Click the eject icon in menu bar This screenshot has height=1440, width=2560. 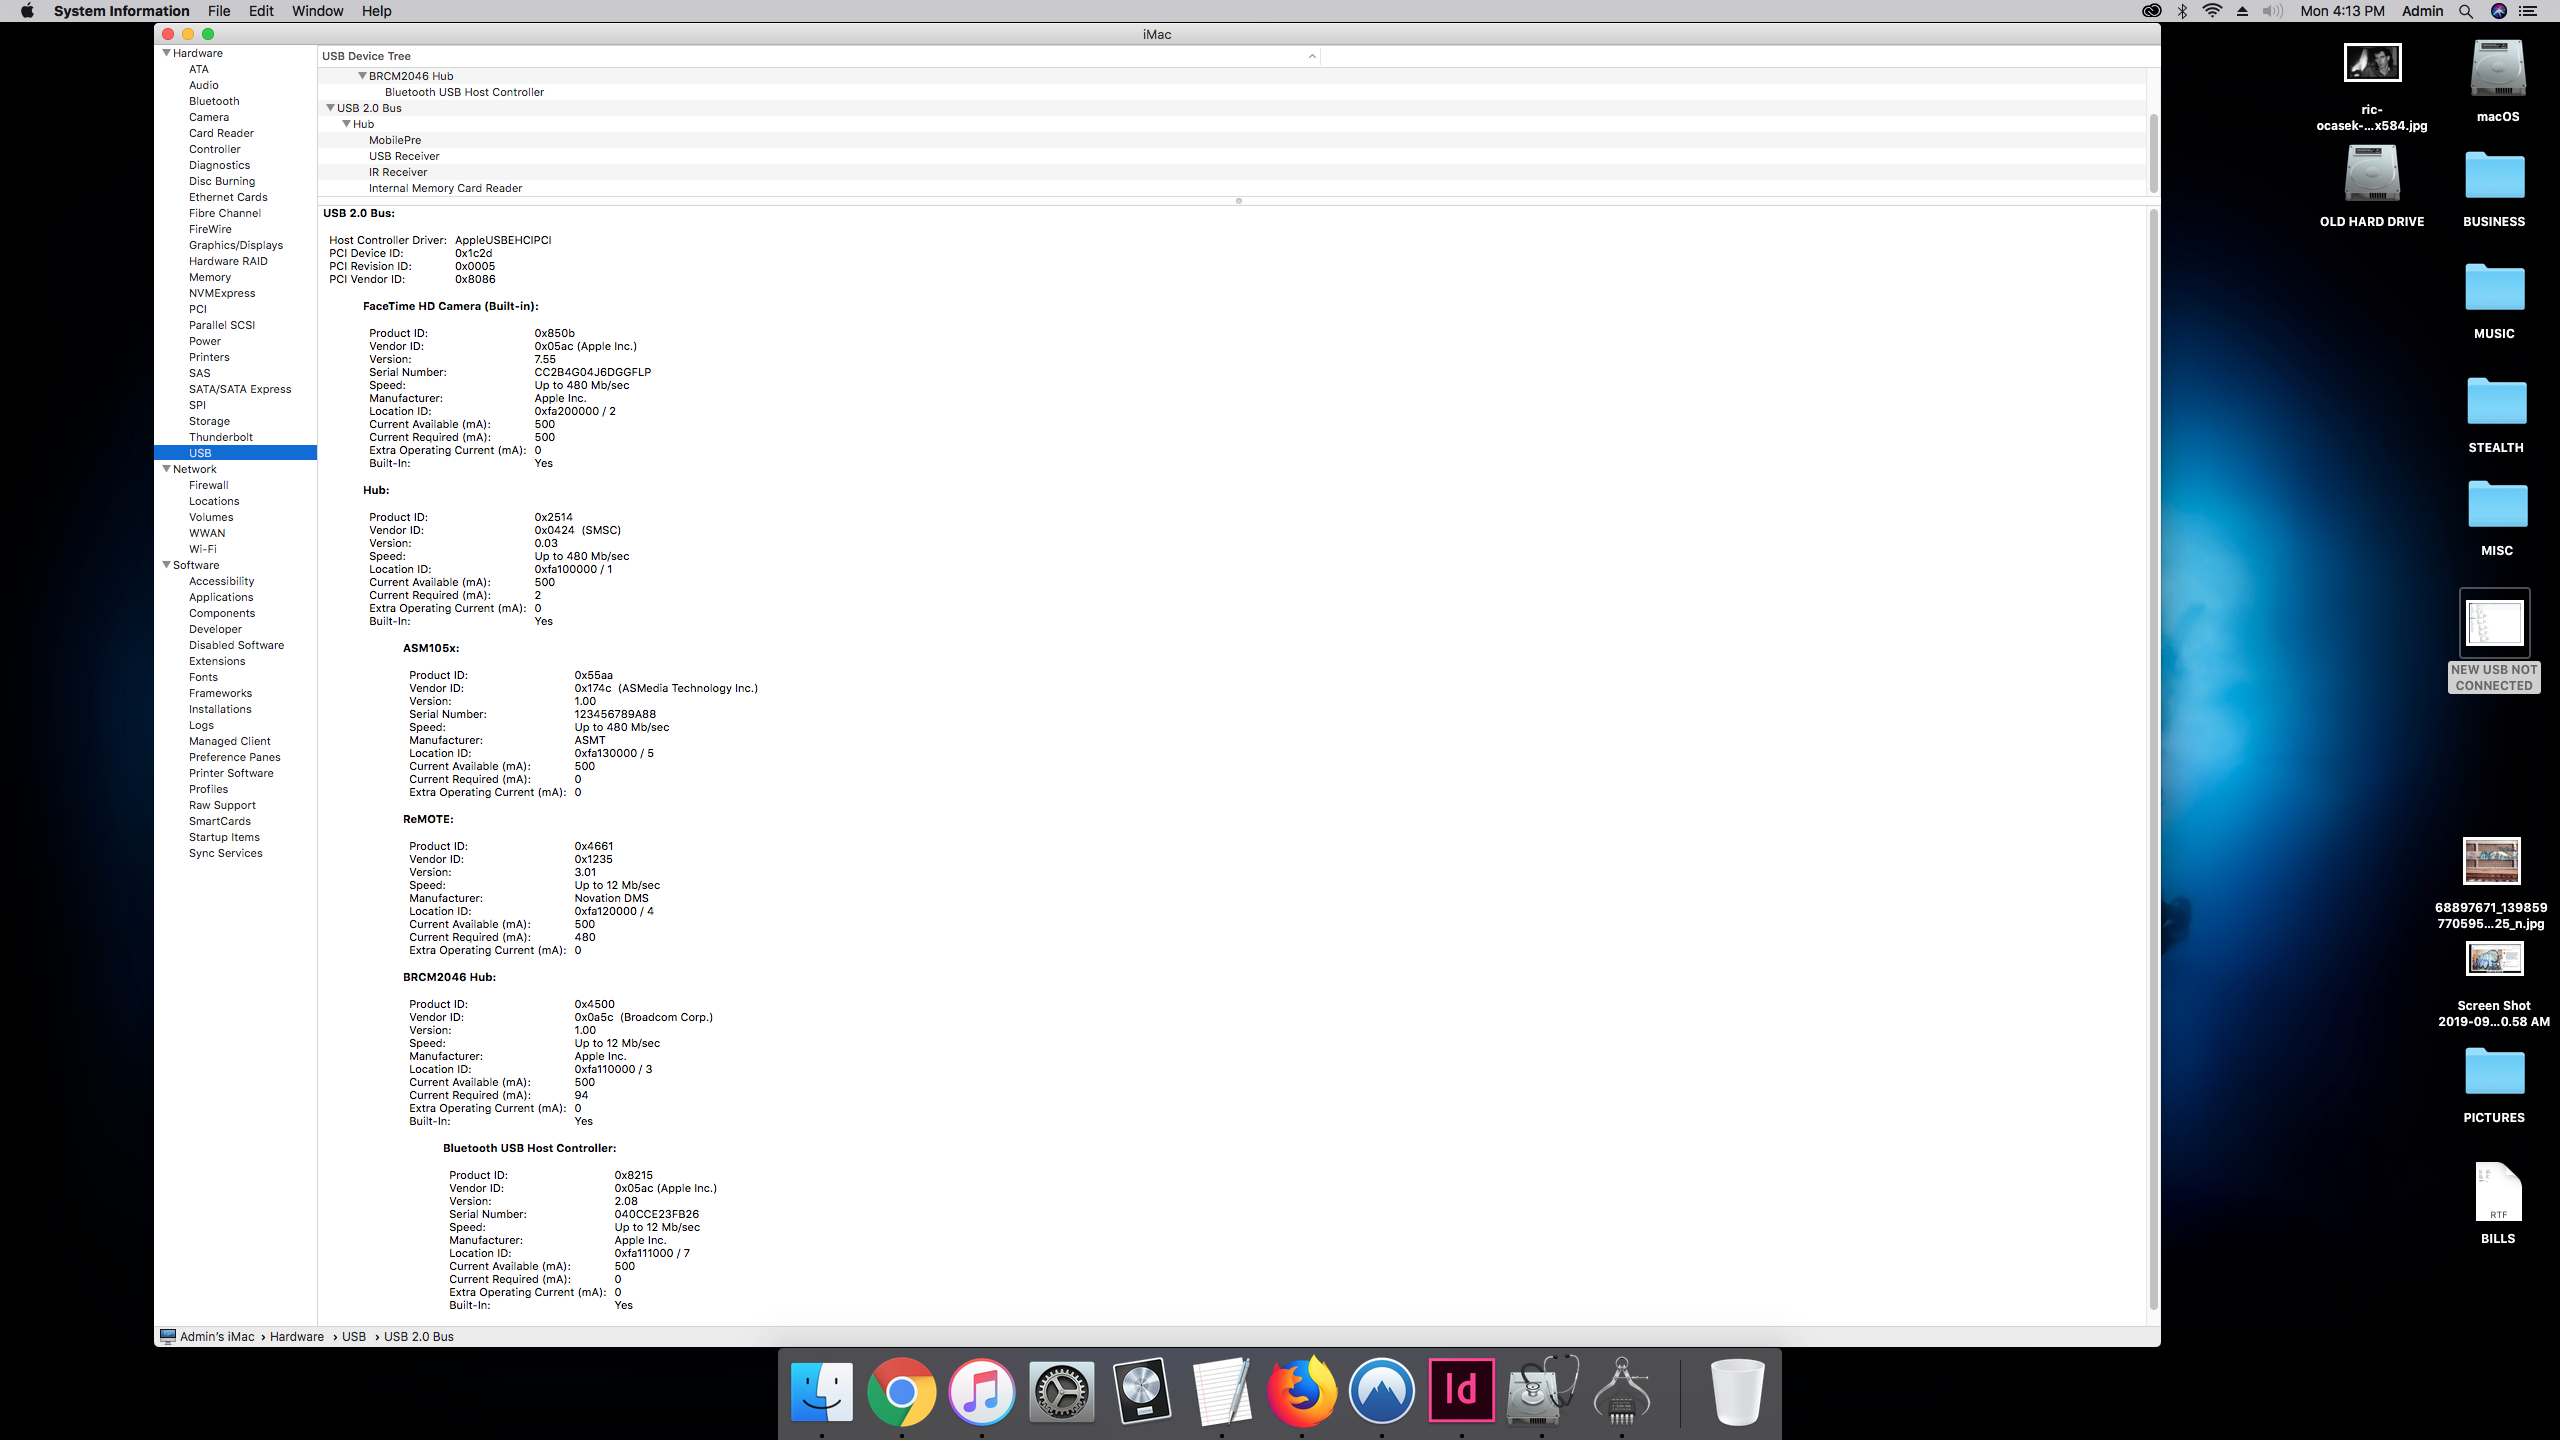pos(2242,11)
